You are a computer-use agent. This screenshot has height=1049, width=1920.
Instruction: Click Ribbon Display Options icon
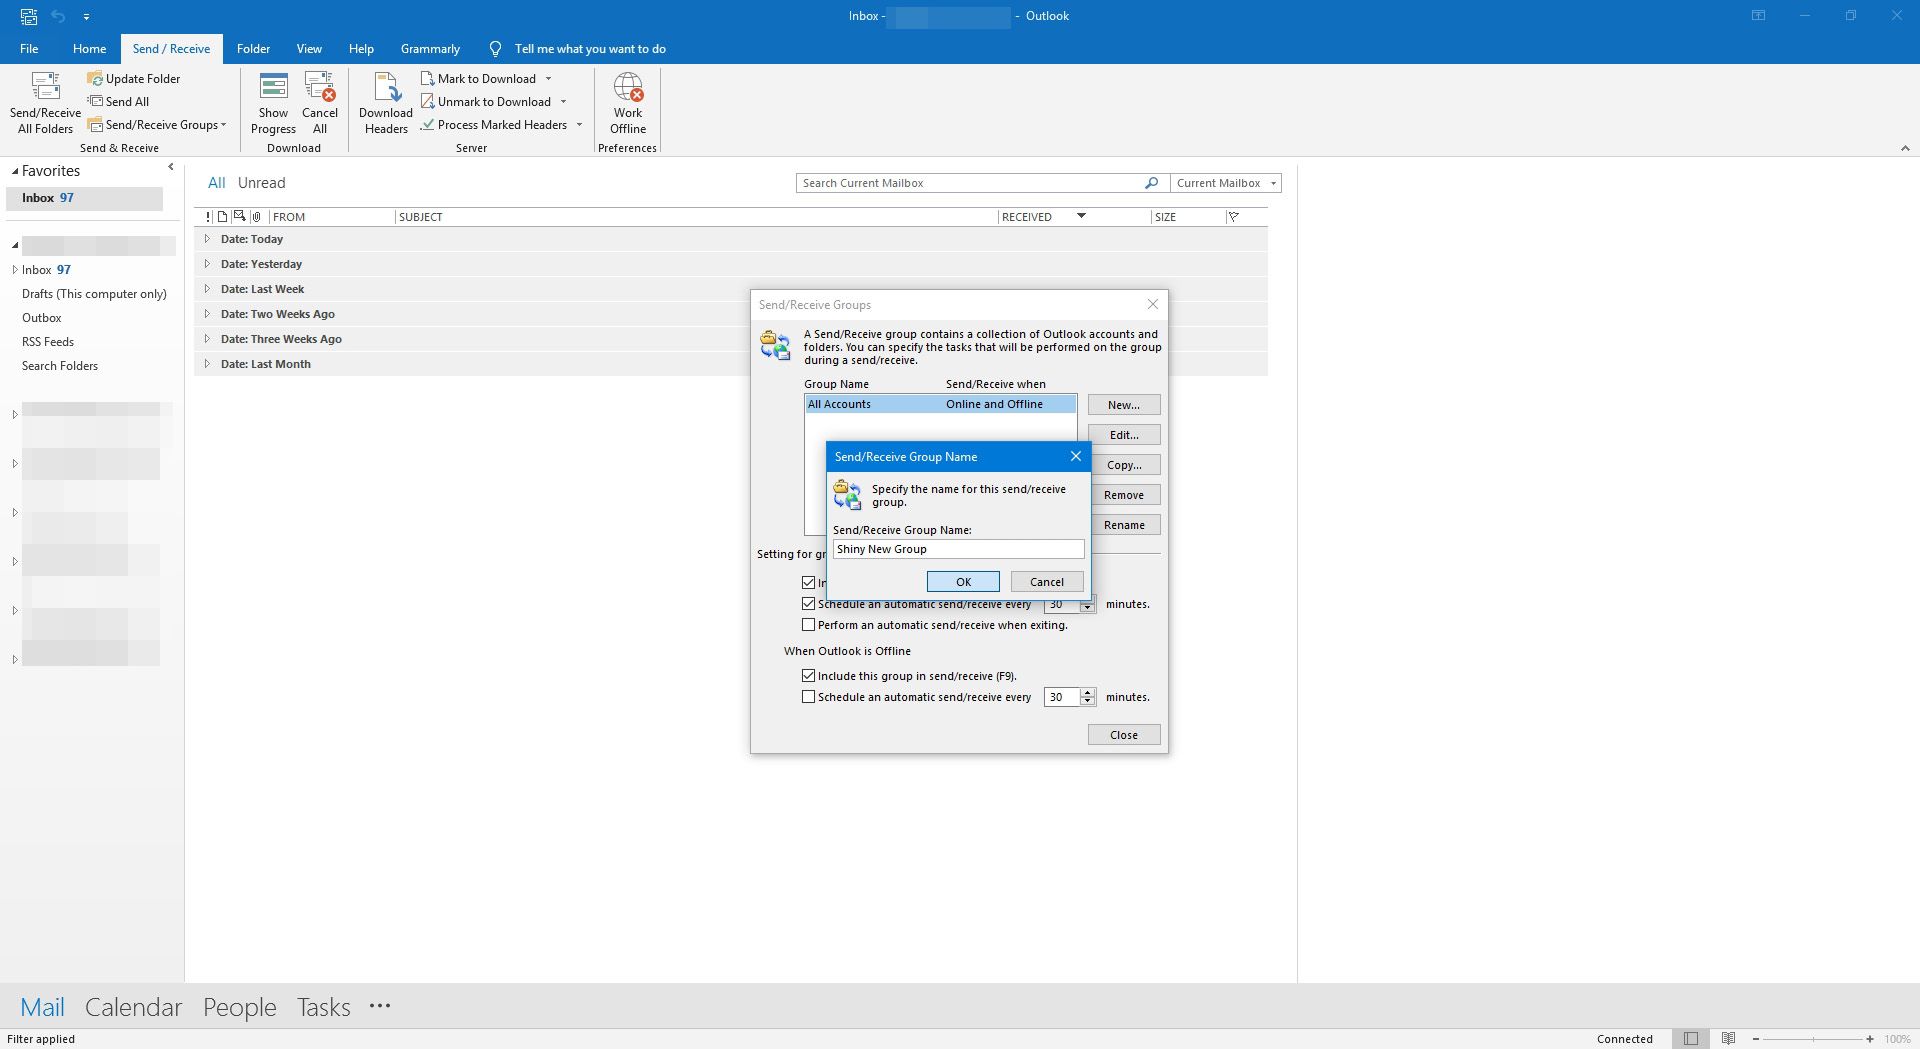(x=1758, y=16)
